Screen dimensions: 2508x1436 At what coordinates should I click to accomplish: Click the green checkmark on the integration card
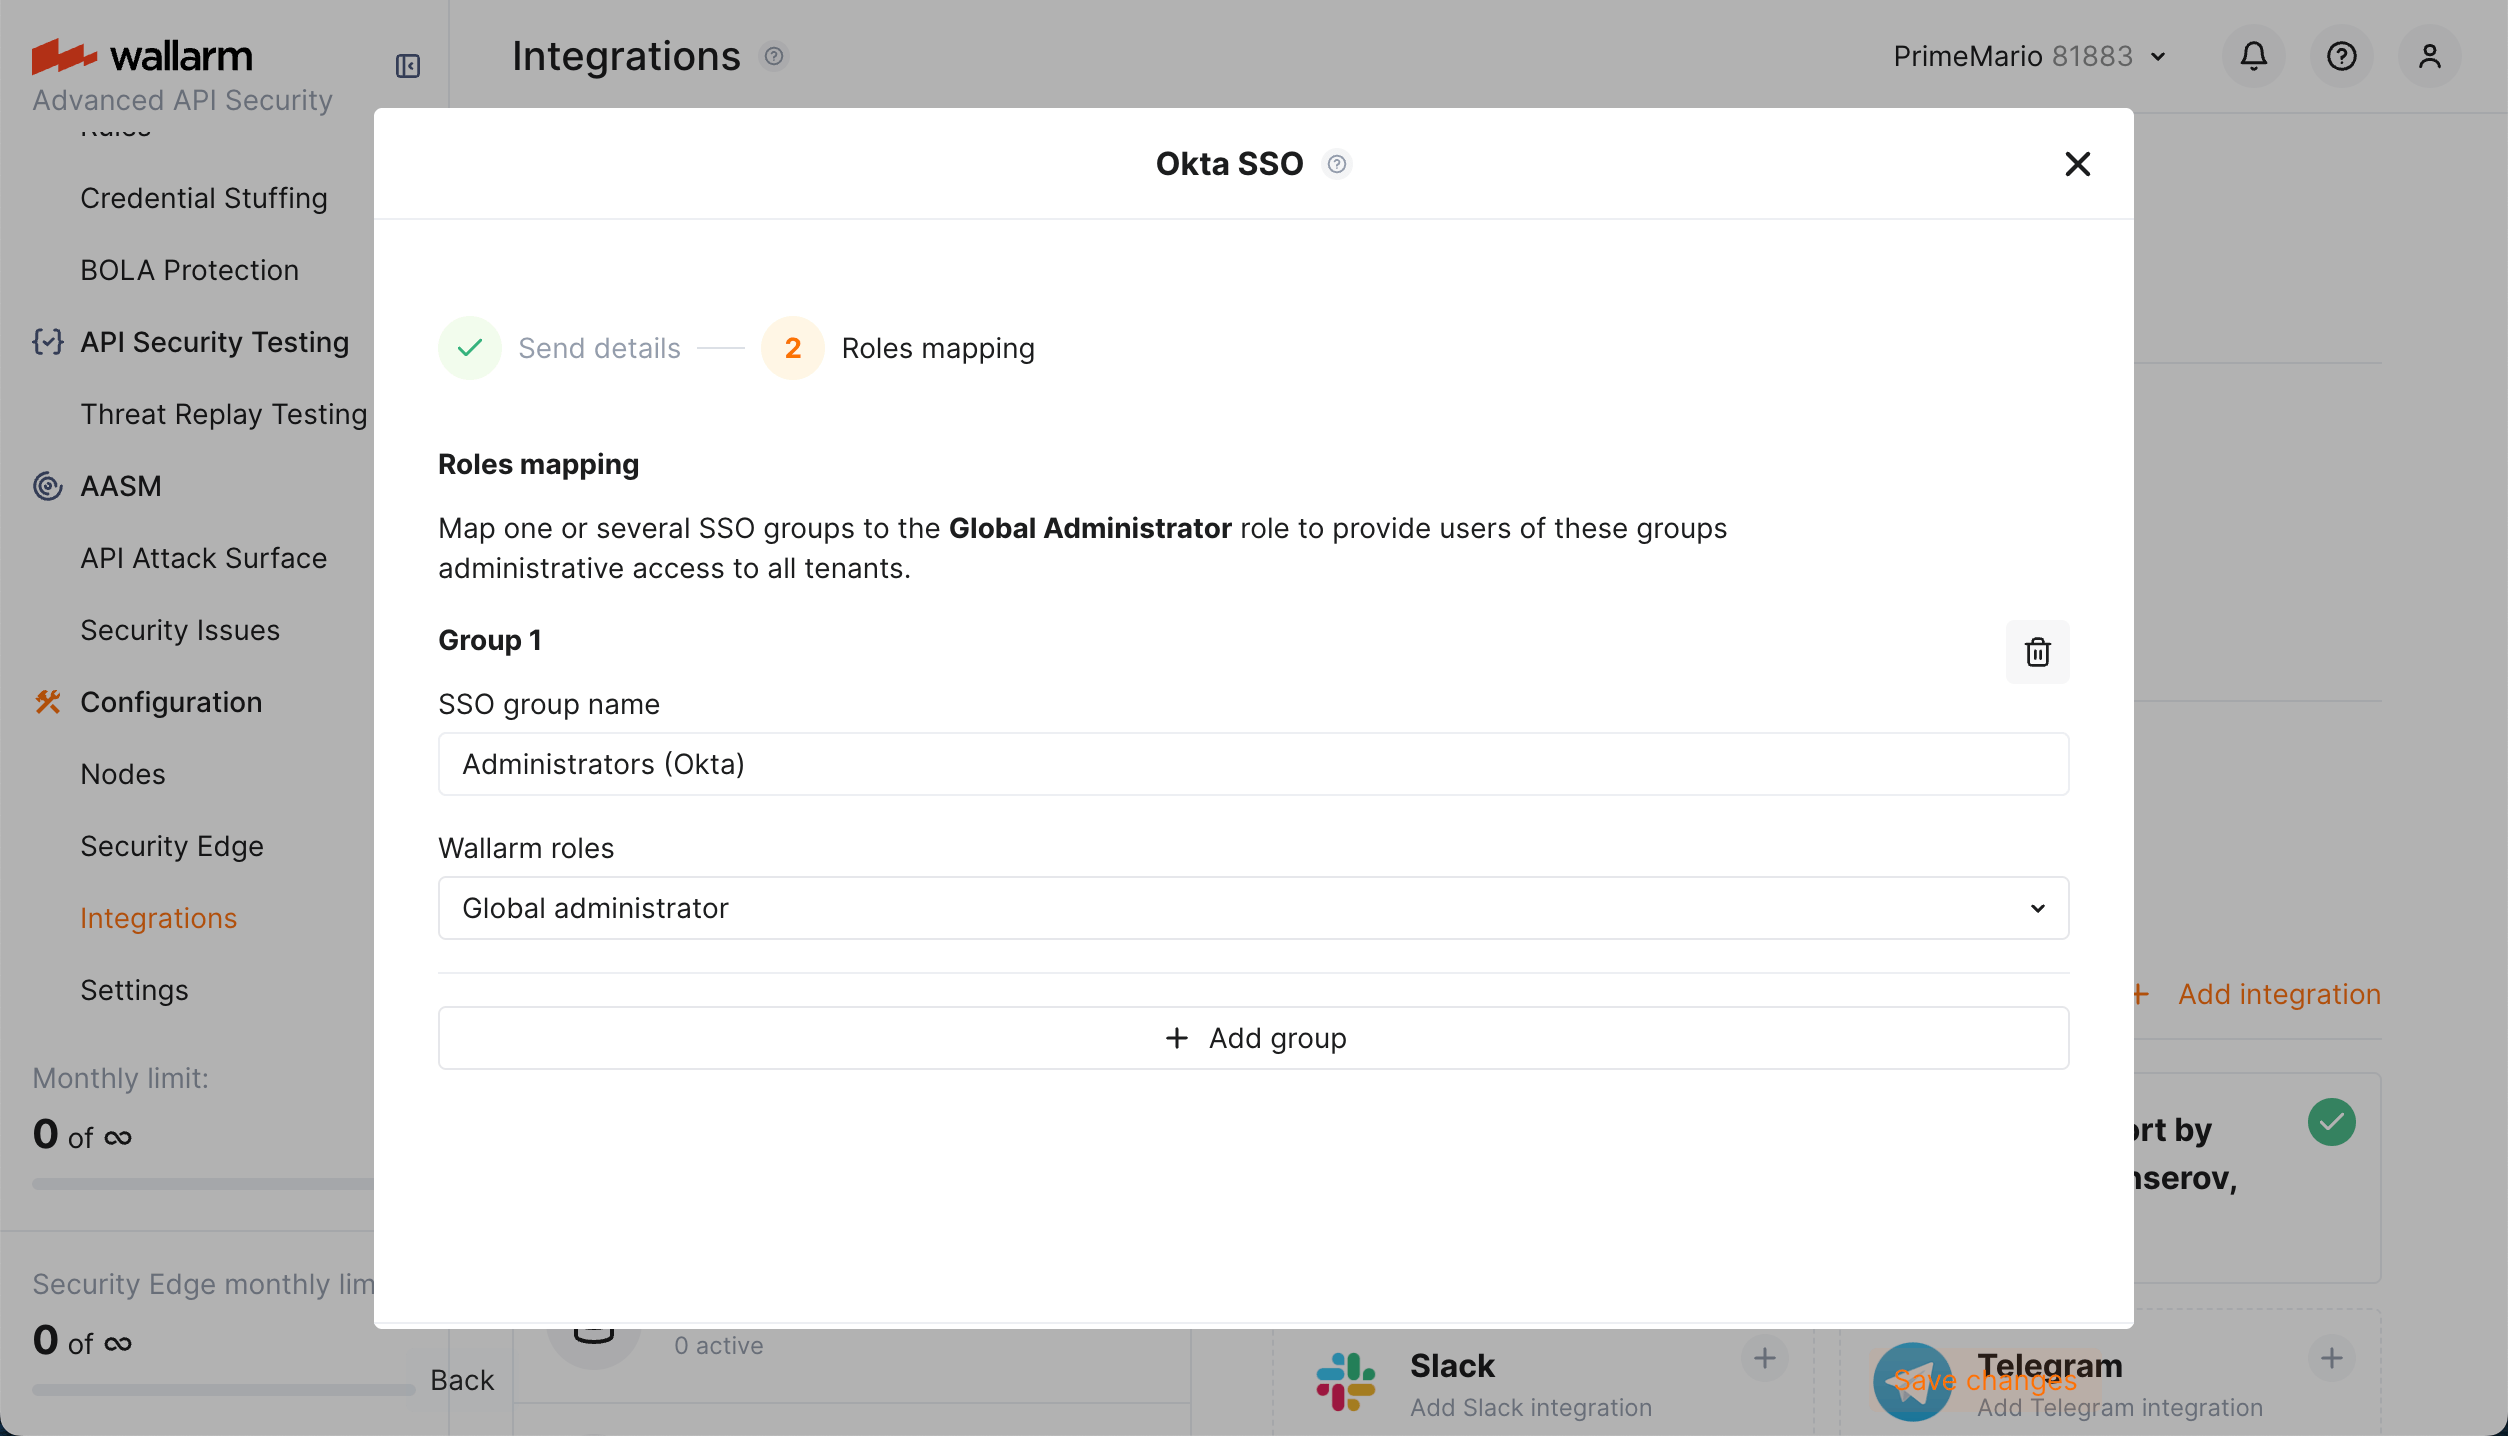2332,1123
